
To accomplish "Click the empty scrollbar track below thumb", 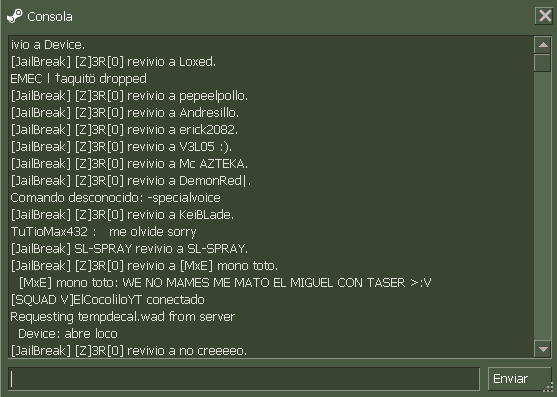I will click(x=543, y=206).
